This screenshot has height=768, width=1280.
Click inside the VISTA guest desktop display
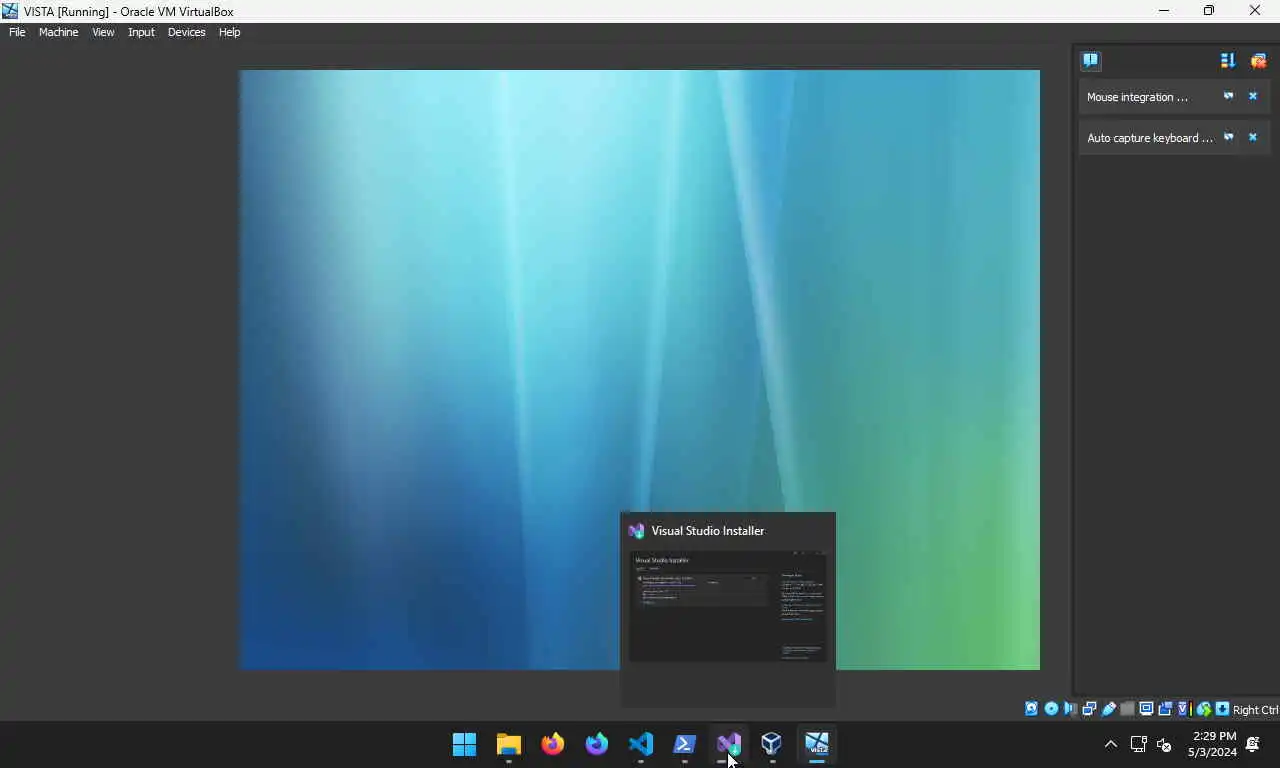(x=640, y=370)
